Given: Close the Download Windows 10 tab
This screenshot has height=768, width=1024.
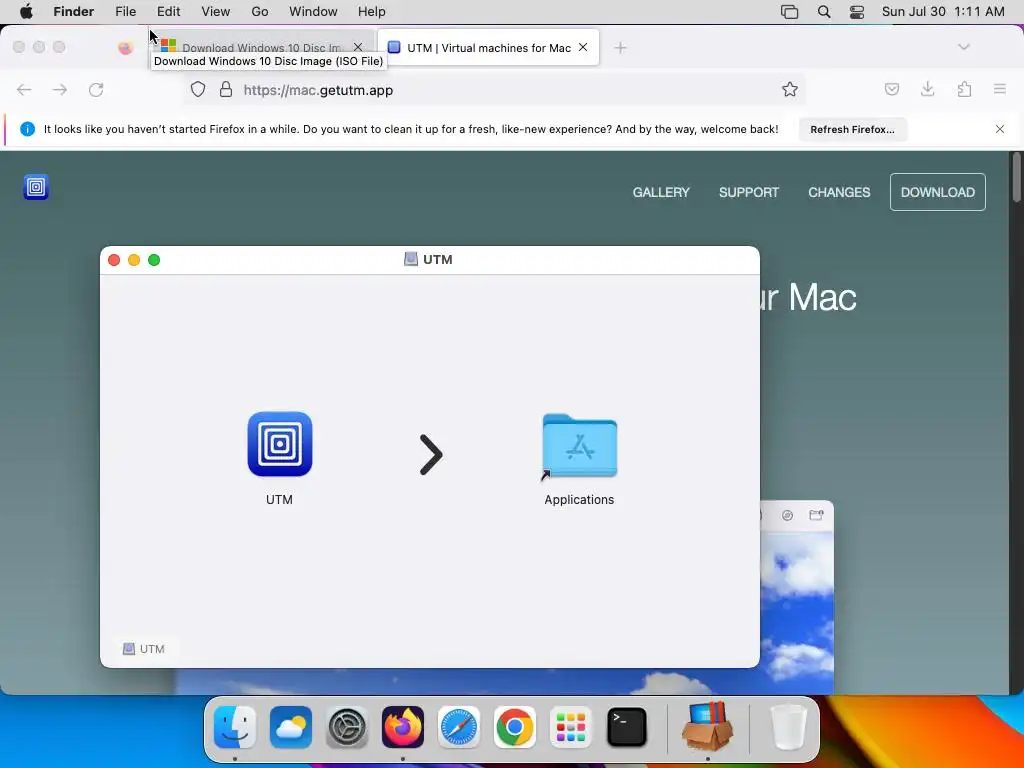Looking at the screenshot, I should 358,47.
